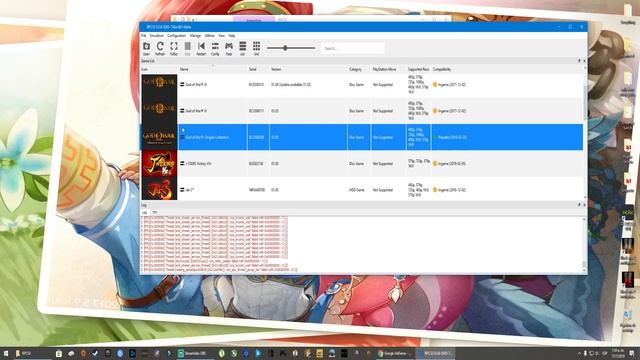Click the 'HDD Game' category cell
640x360 pixels.
357,190
